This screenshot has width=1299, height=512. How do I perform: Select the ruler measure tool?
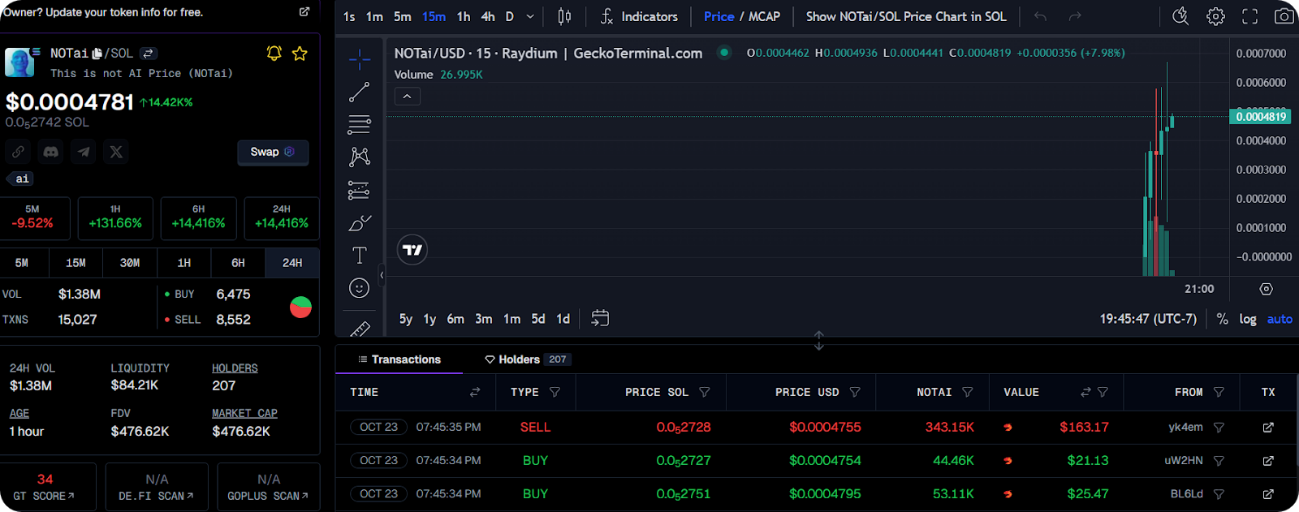point(359,327)
